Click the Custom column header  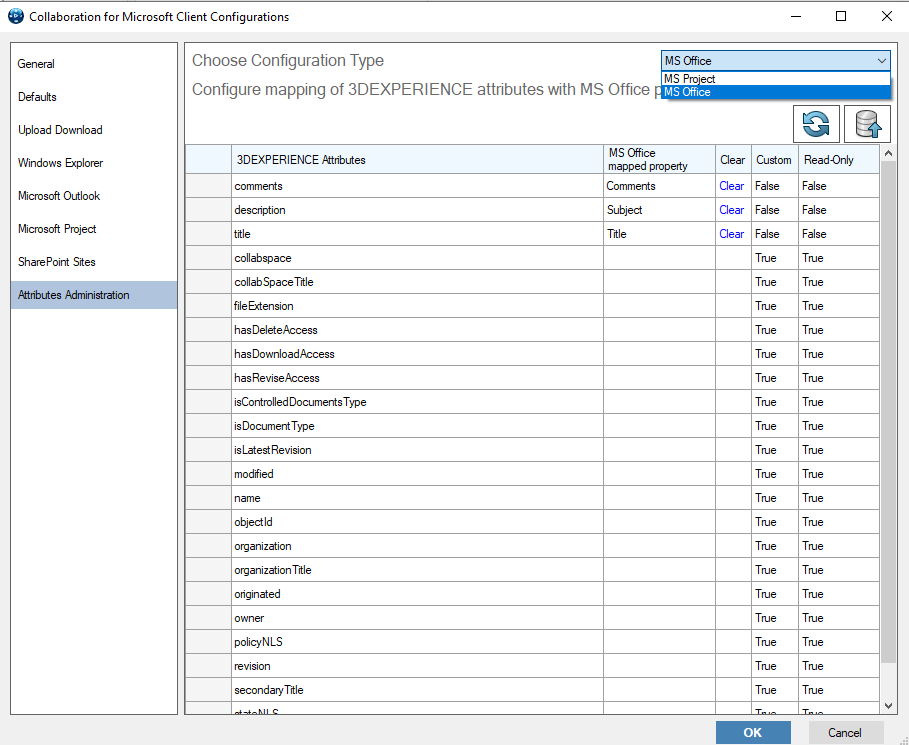(x=775, y=159)
